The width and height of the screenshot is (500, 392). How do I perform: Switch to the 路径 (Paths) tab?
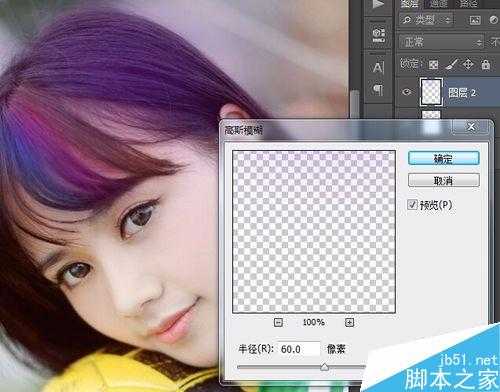(x=468, y=4)
